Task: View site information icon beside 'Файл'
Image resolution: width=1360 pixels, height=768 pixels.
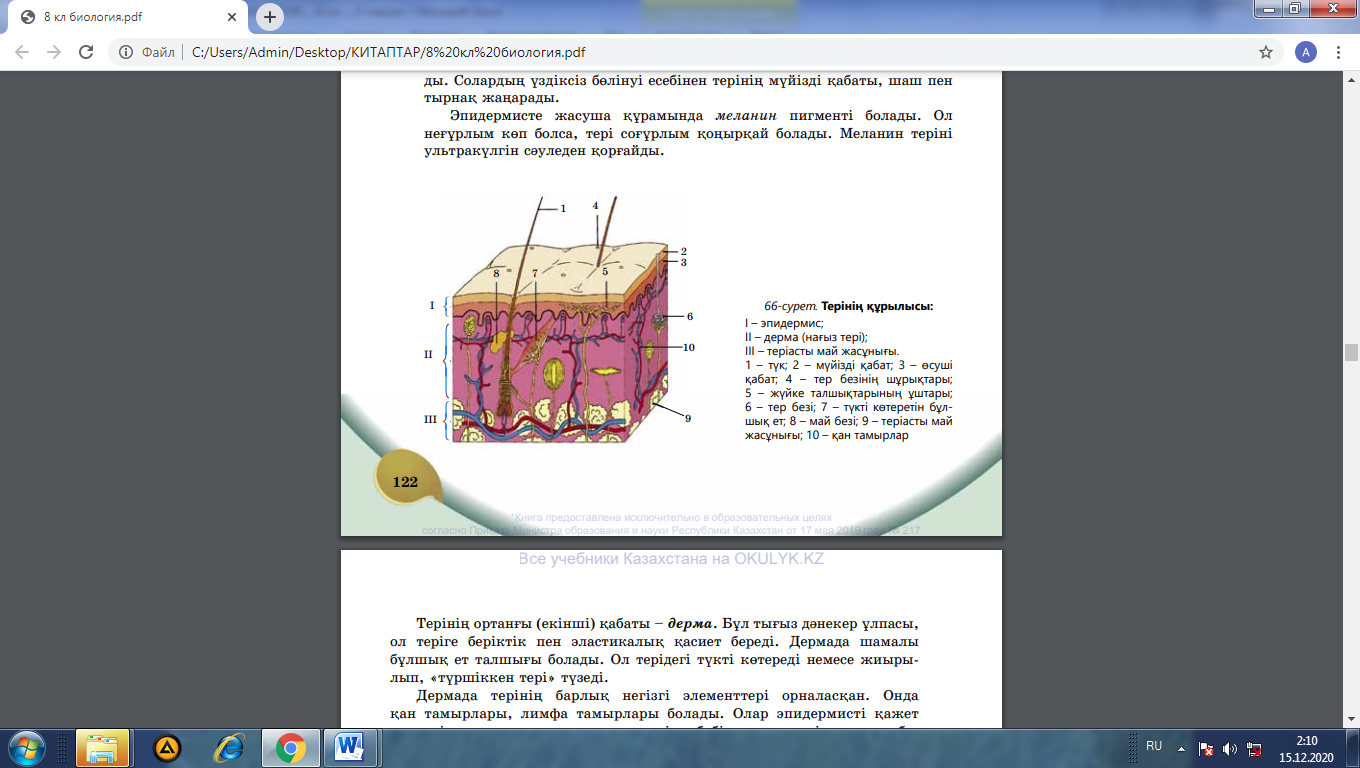Action: (x=125, y=52)
